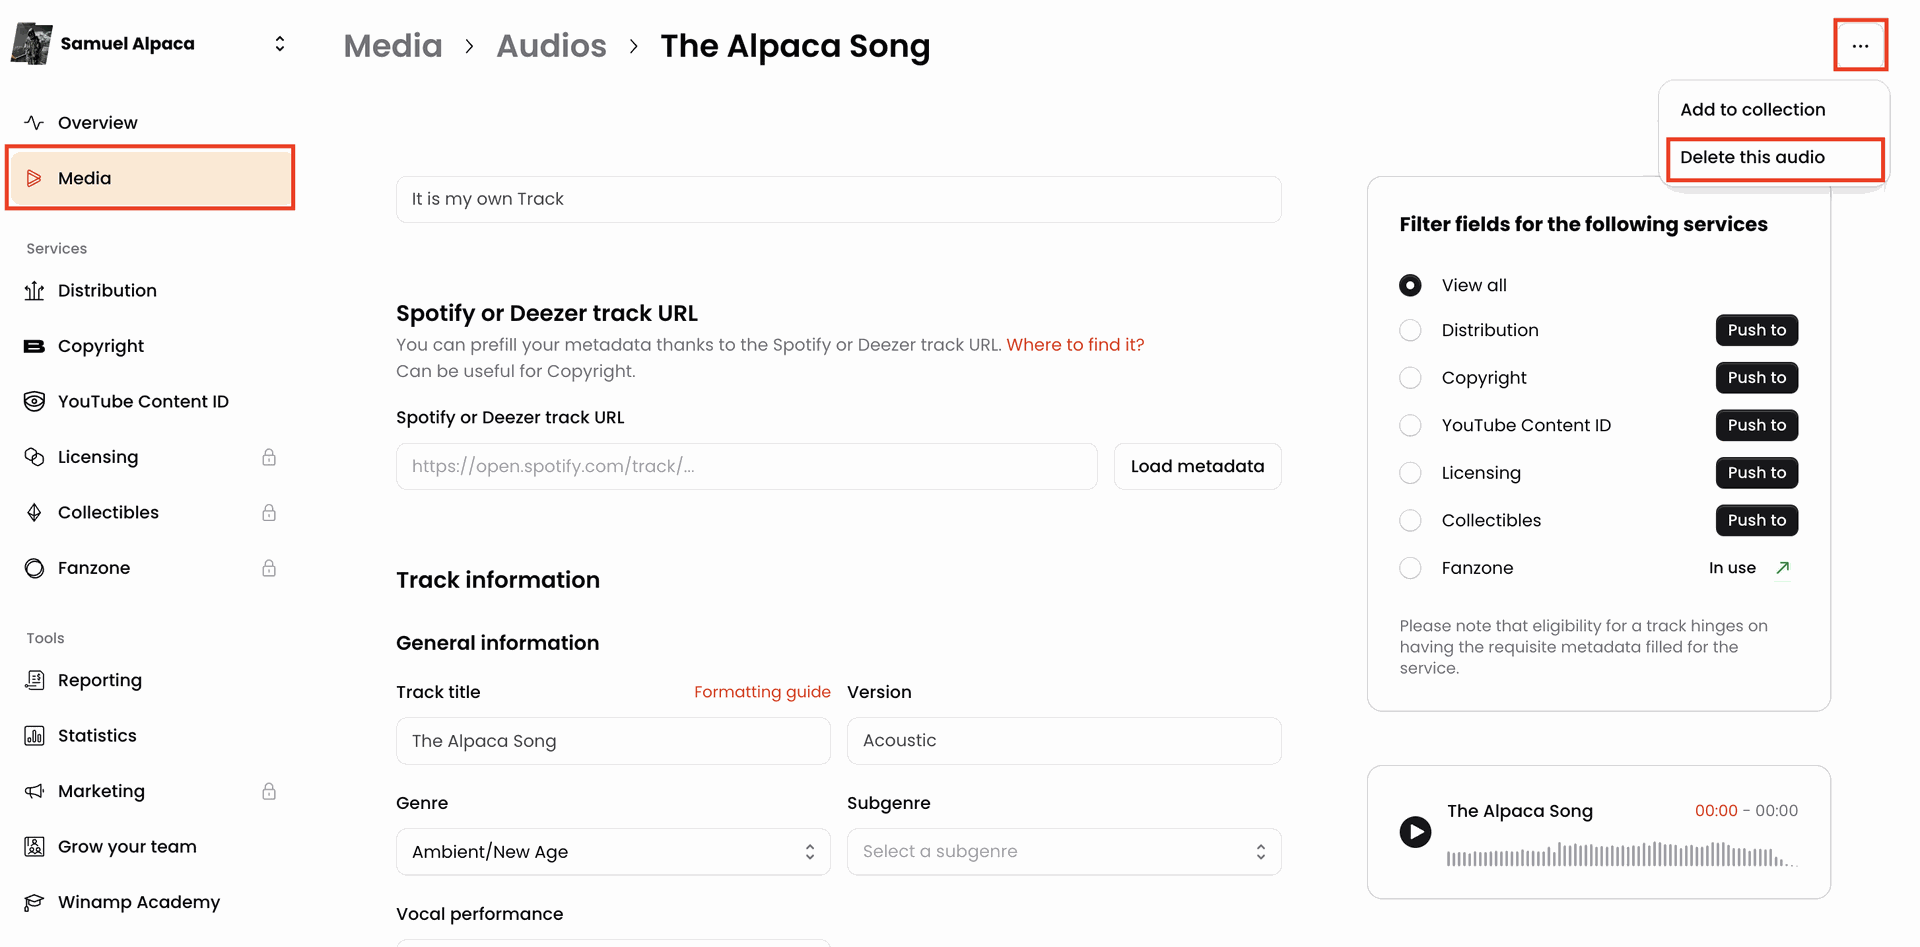Click the Overview pulse icon in sidebar
The image size is (1920, 947).
point(34,122)
